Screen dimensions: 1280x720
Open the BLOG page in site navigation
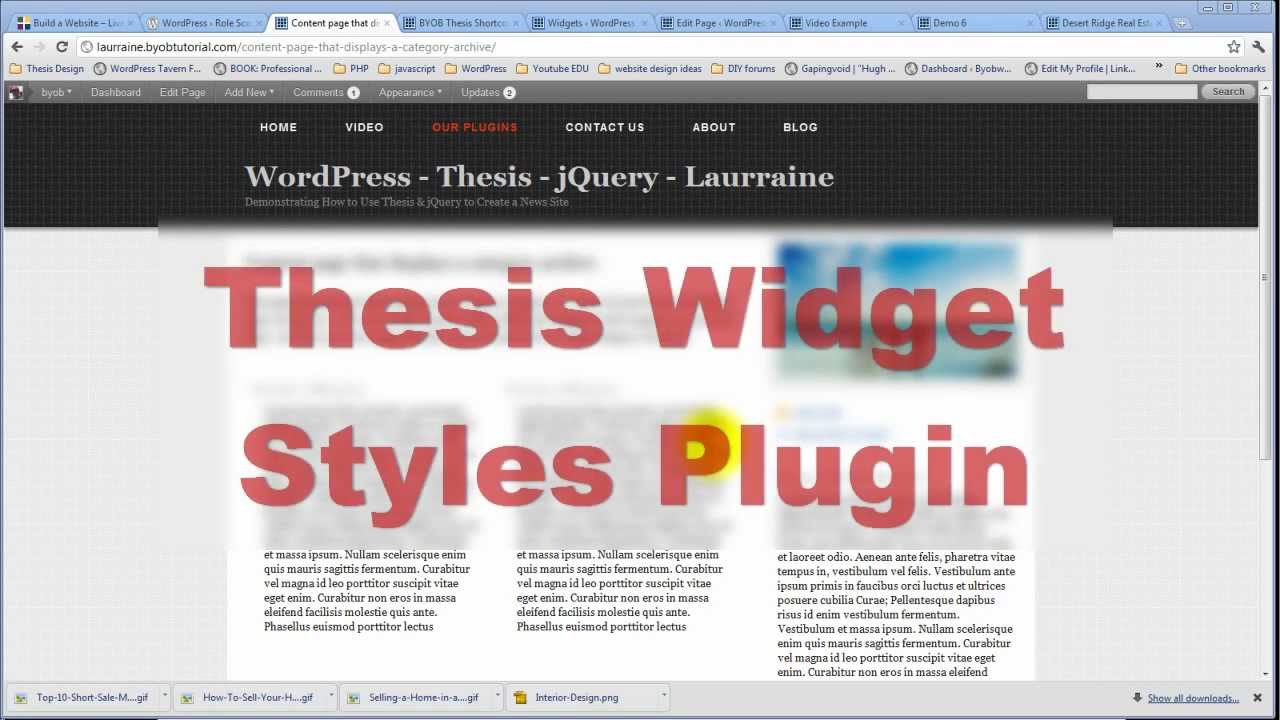click(801, 127)
